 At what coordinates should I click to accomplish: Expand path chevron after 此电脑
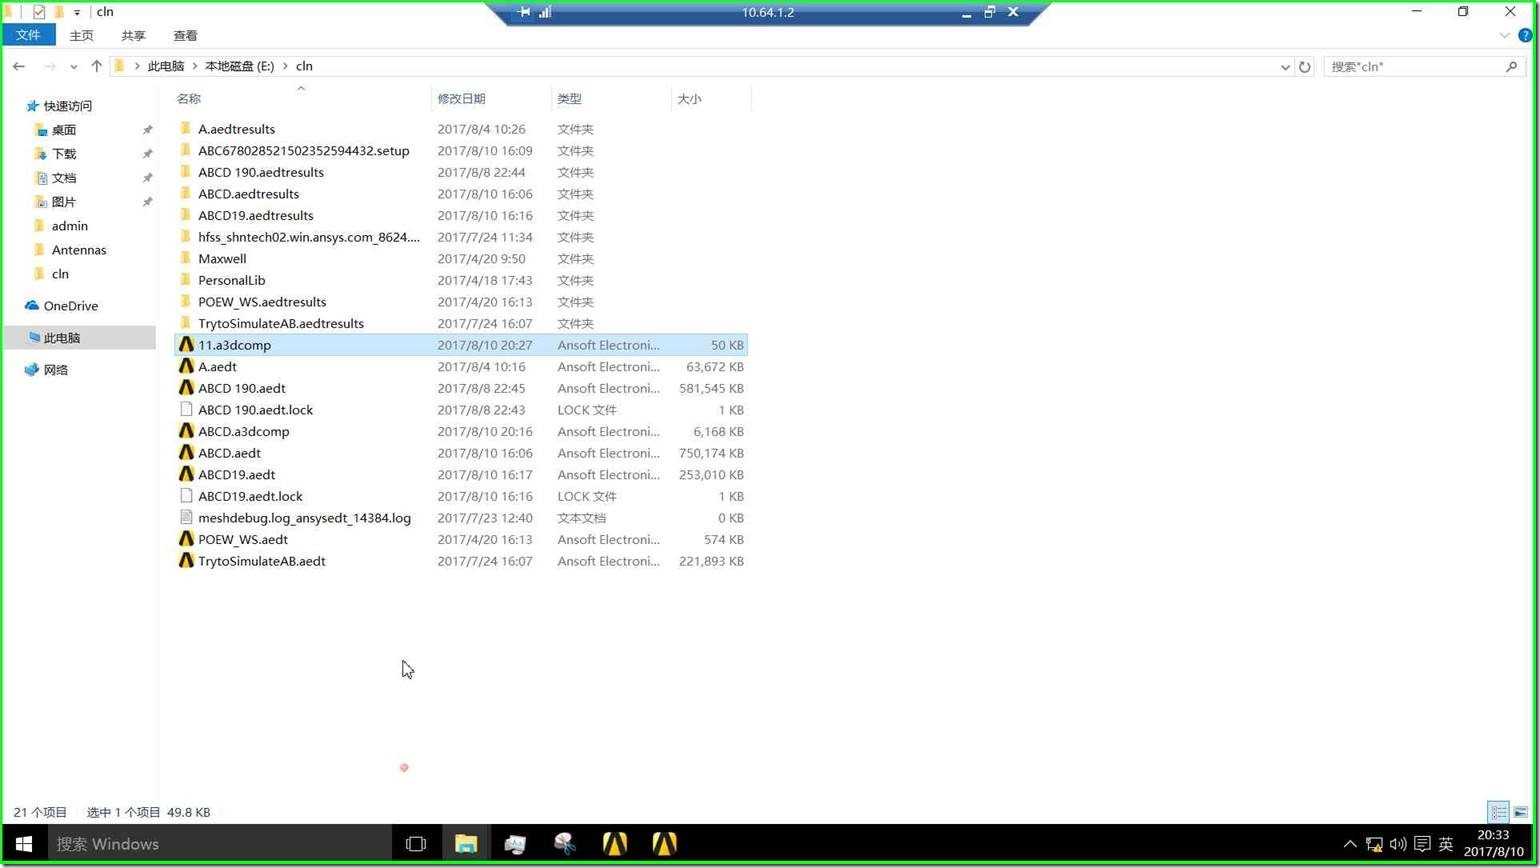coord(194,66)
